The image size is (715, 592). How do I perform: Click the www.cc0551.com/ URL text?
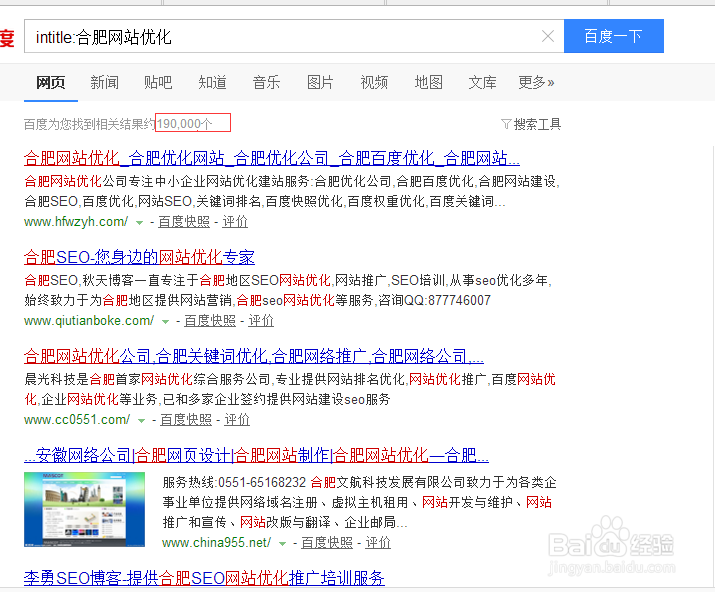tap(77, 420)
